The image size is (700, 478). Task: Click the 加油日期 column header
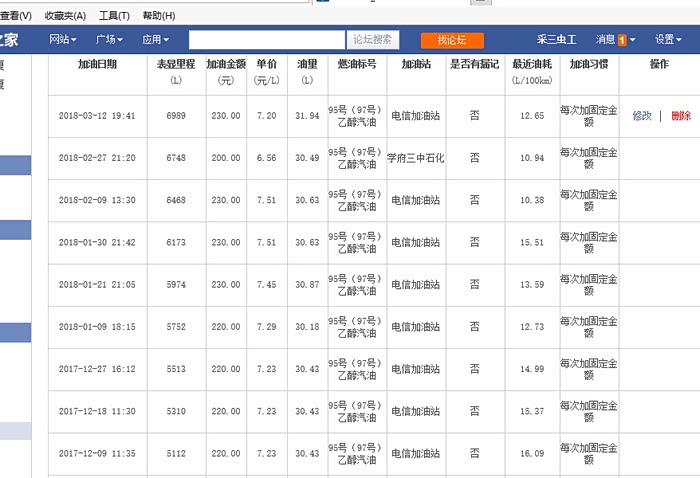97,64
